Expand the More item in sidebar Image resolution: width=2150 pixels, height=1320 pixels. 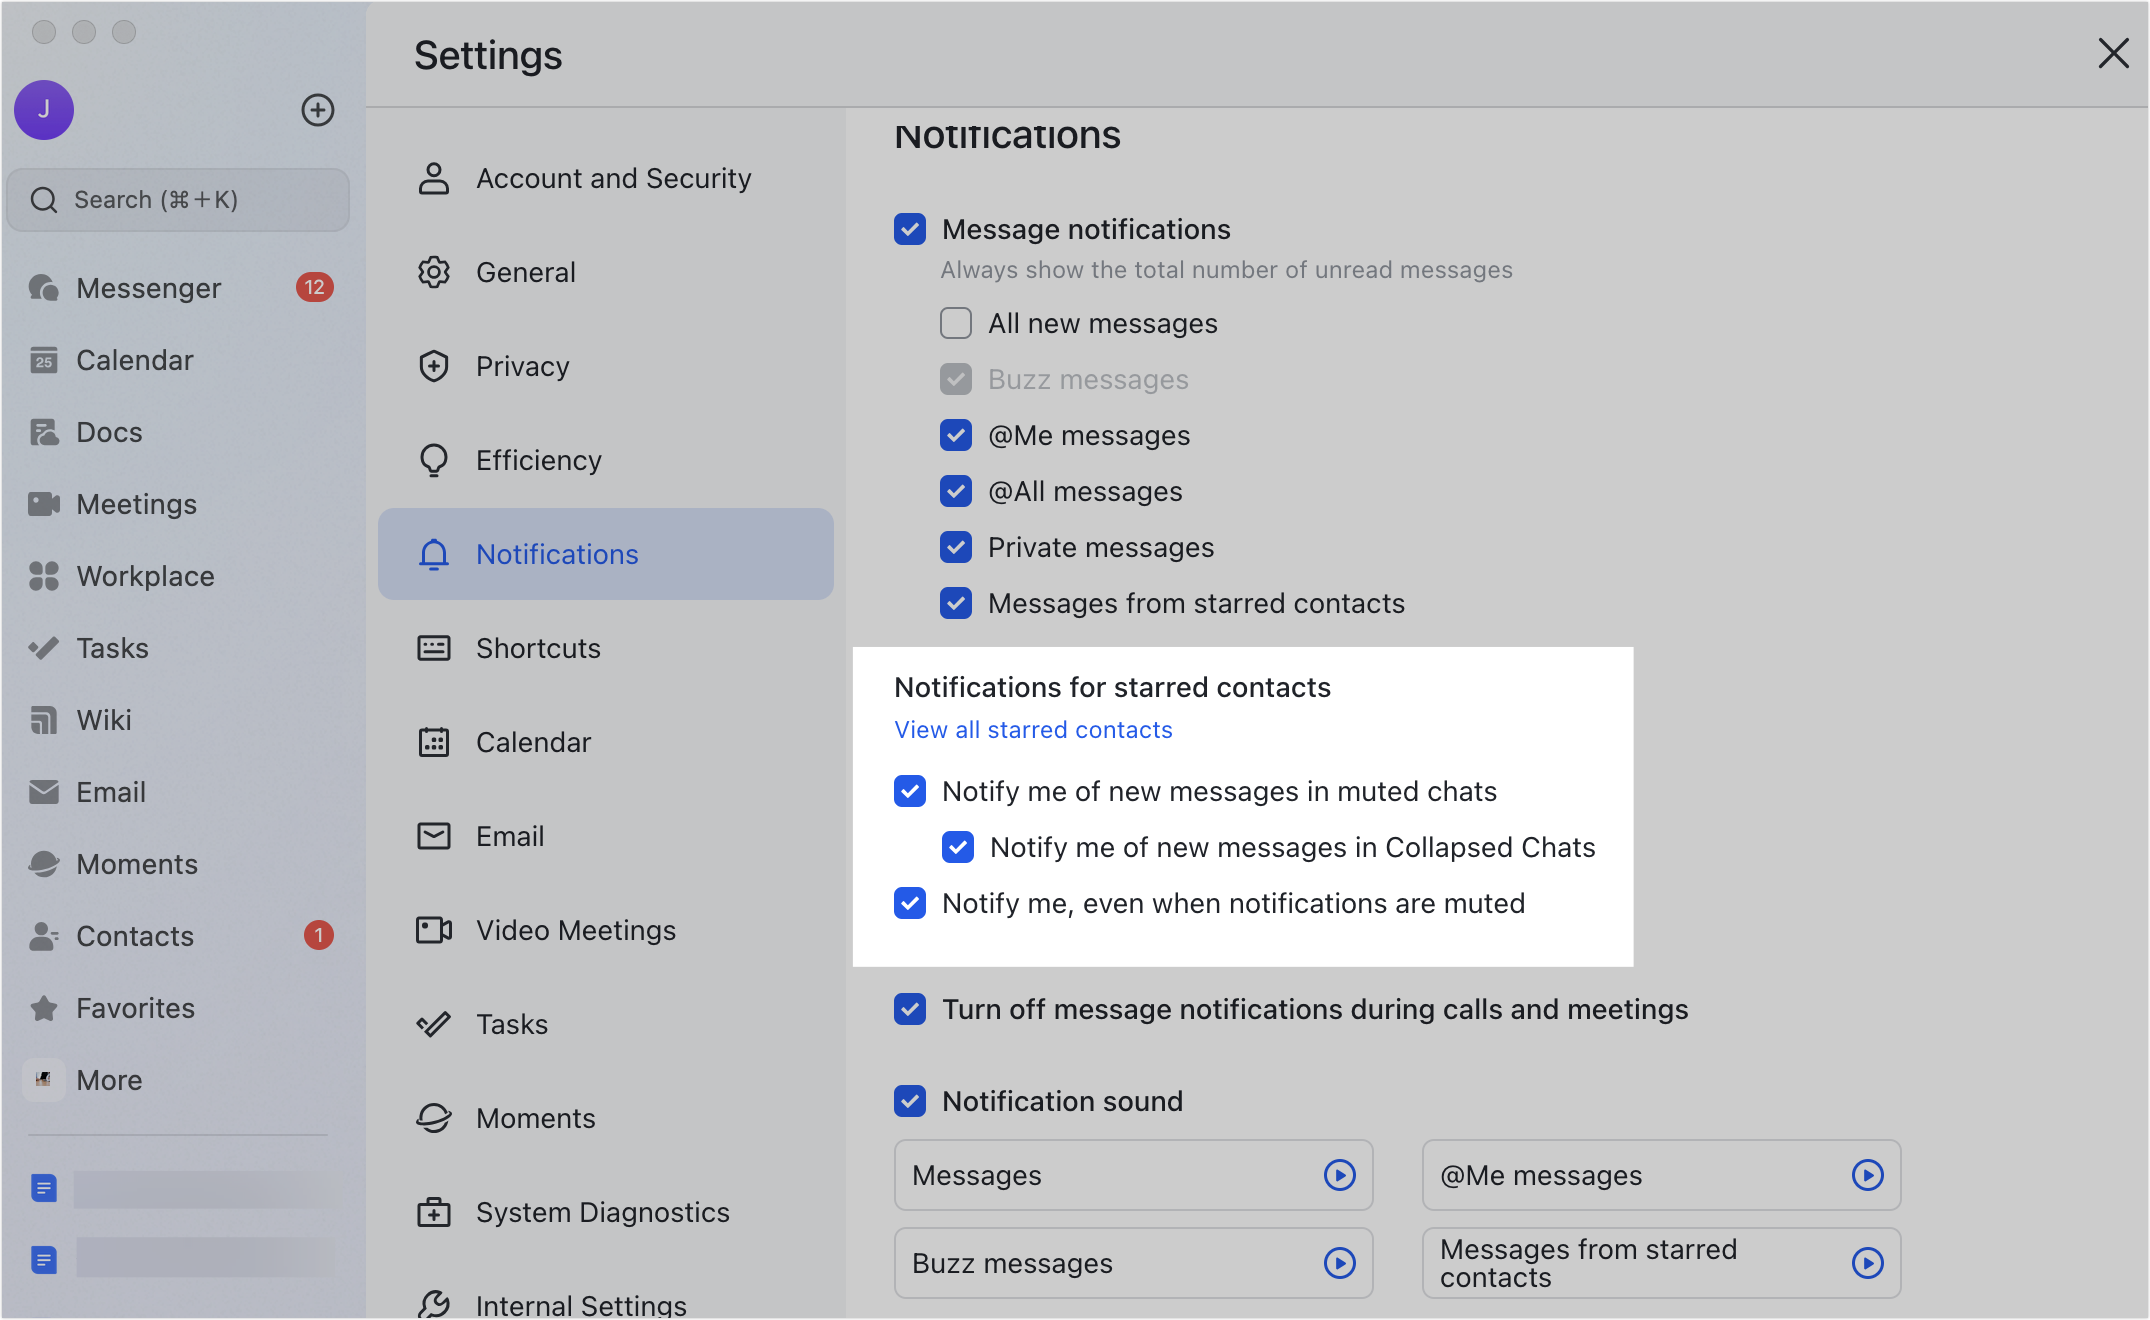tap(109, 1080)
